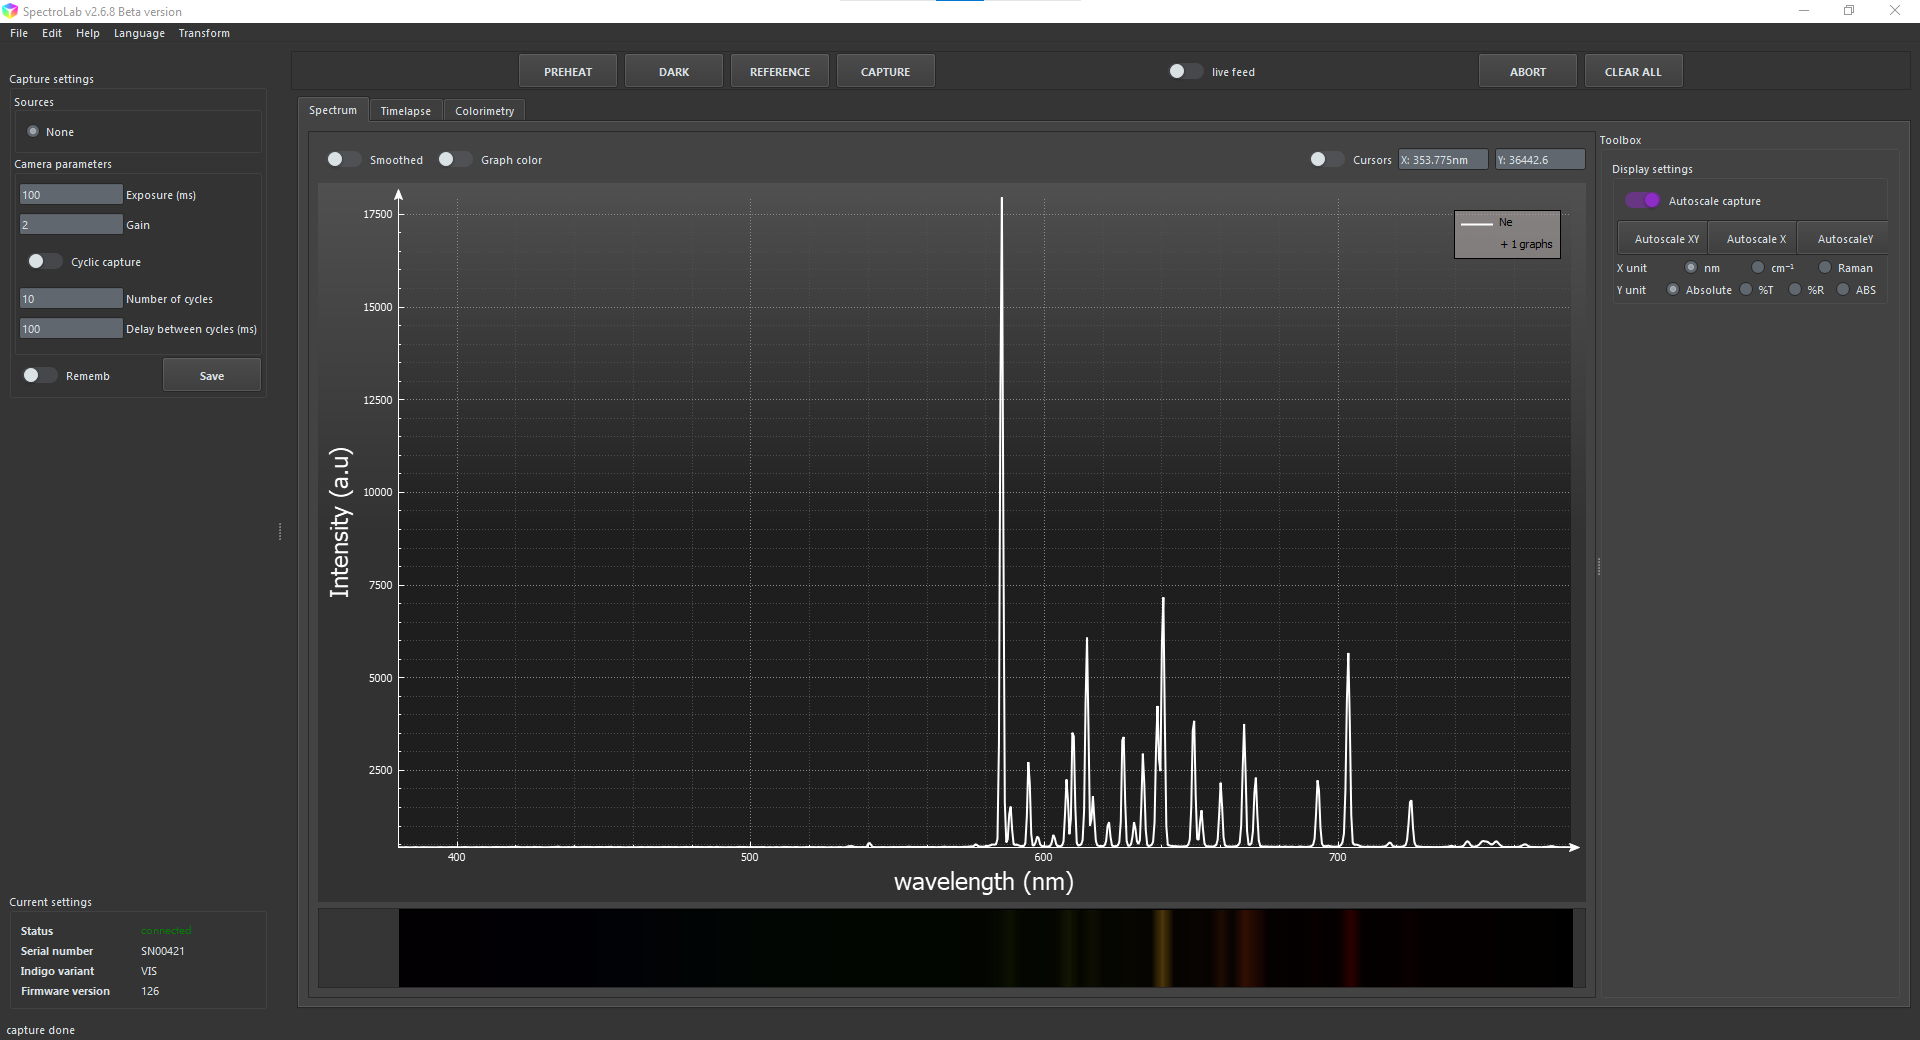Screen dimensions: 1920x1040
Task: Disable the Autoscale capture toggle
Action: [x=1642, y=200]
